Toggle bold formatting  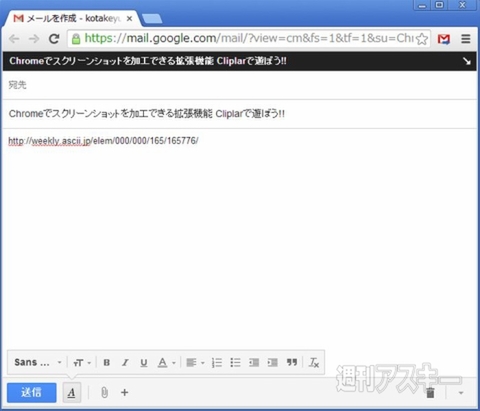[107, 362]
